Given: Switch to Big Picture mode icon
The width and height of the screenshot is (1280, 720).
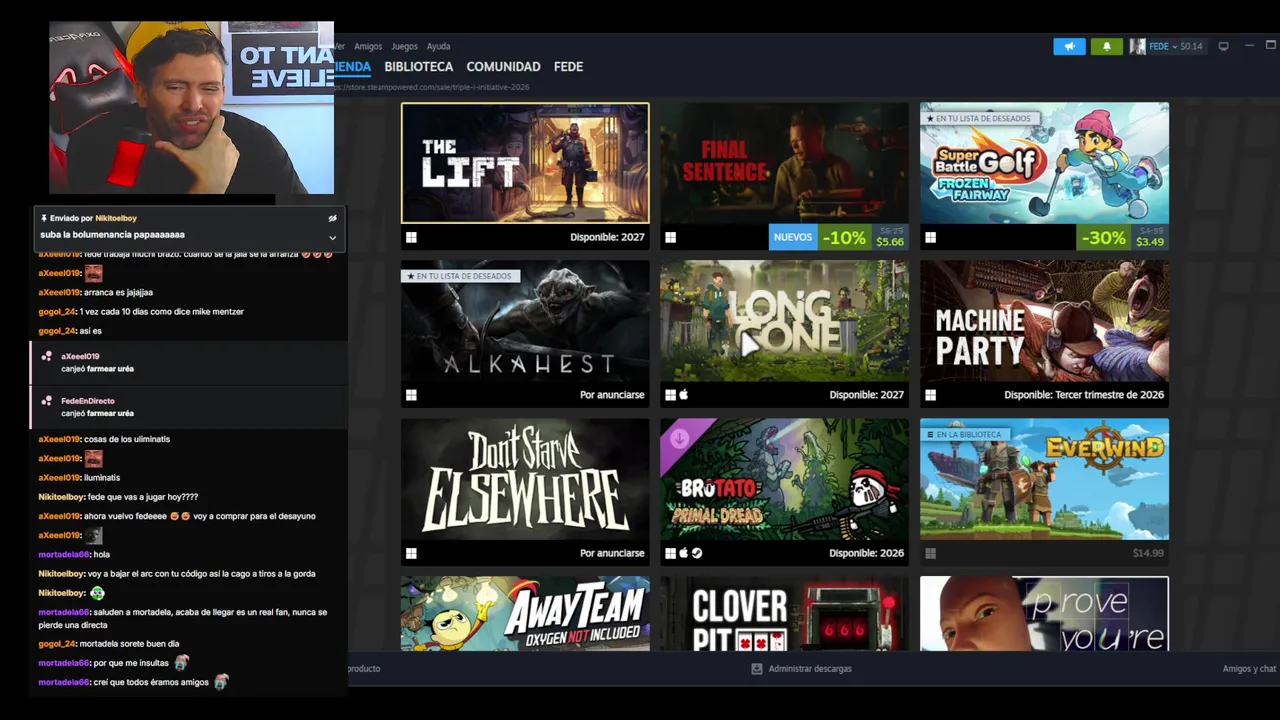Looking at the screenshot, I should [1223, 46].
